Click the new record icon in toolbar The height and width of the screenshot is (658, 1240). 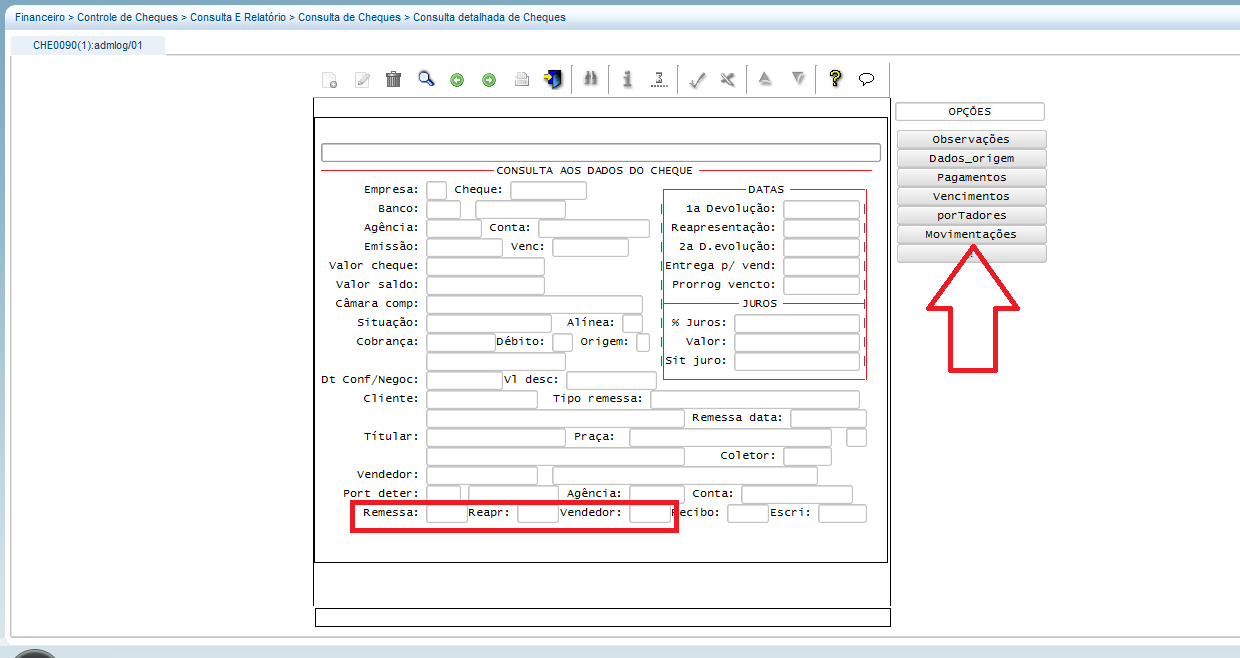pos(329,80)
